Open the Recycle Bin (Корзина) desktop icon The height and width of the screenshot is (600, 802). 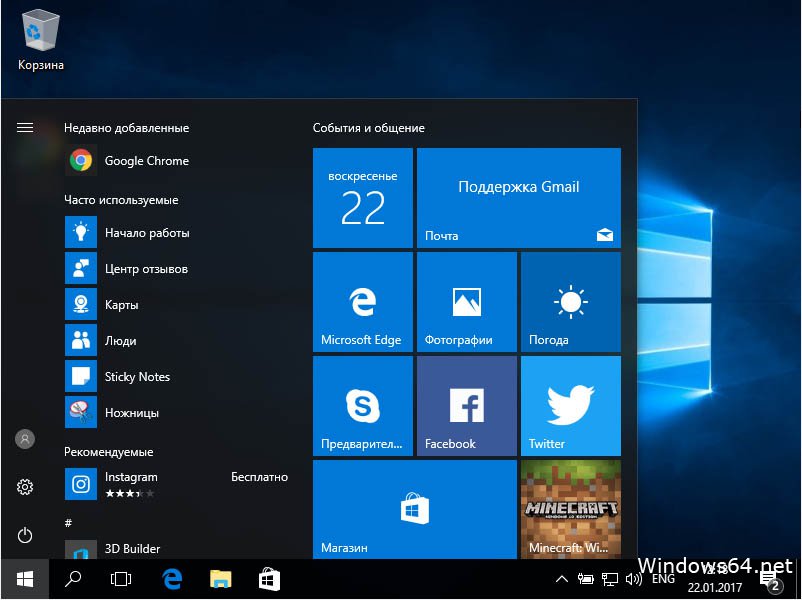tap(40, 41)
